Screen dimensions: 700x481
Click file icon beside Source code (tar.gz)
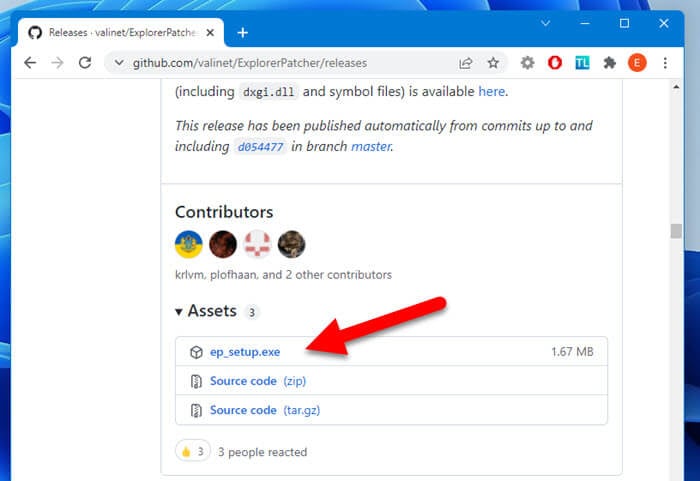[196, 410]
